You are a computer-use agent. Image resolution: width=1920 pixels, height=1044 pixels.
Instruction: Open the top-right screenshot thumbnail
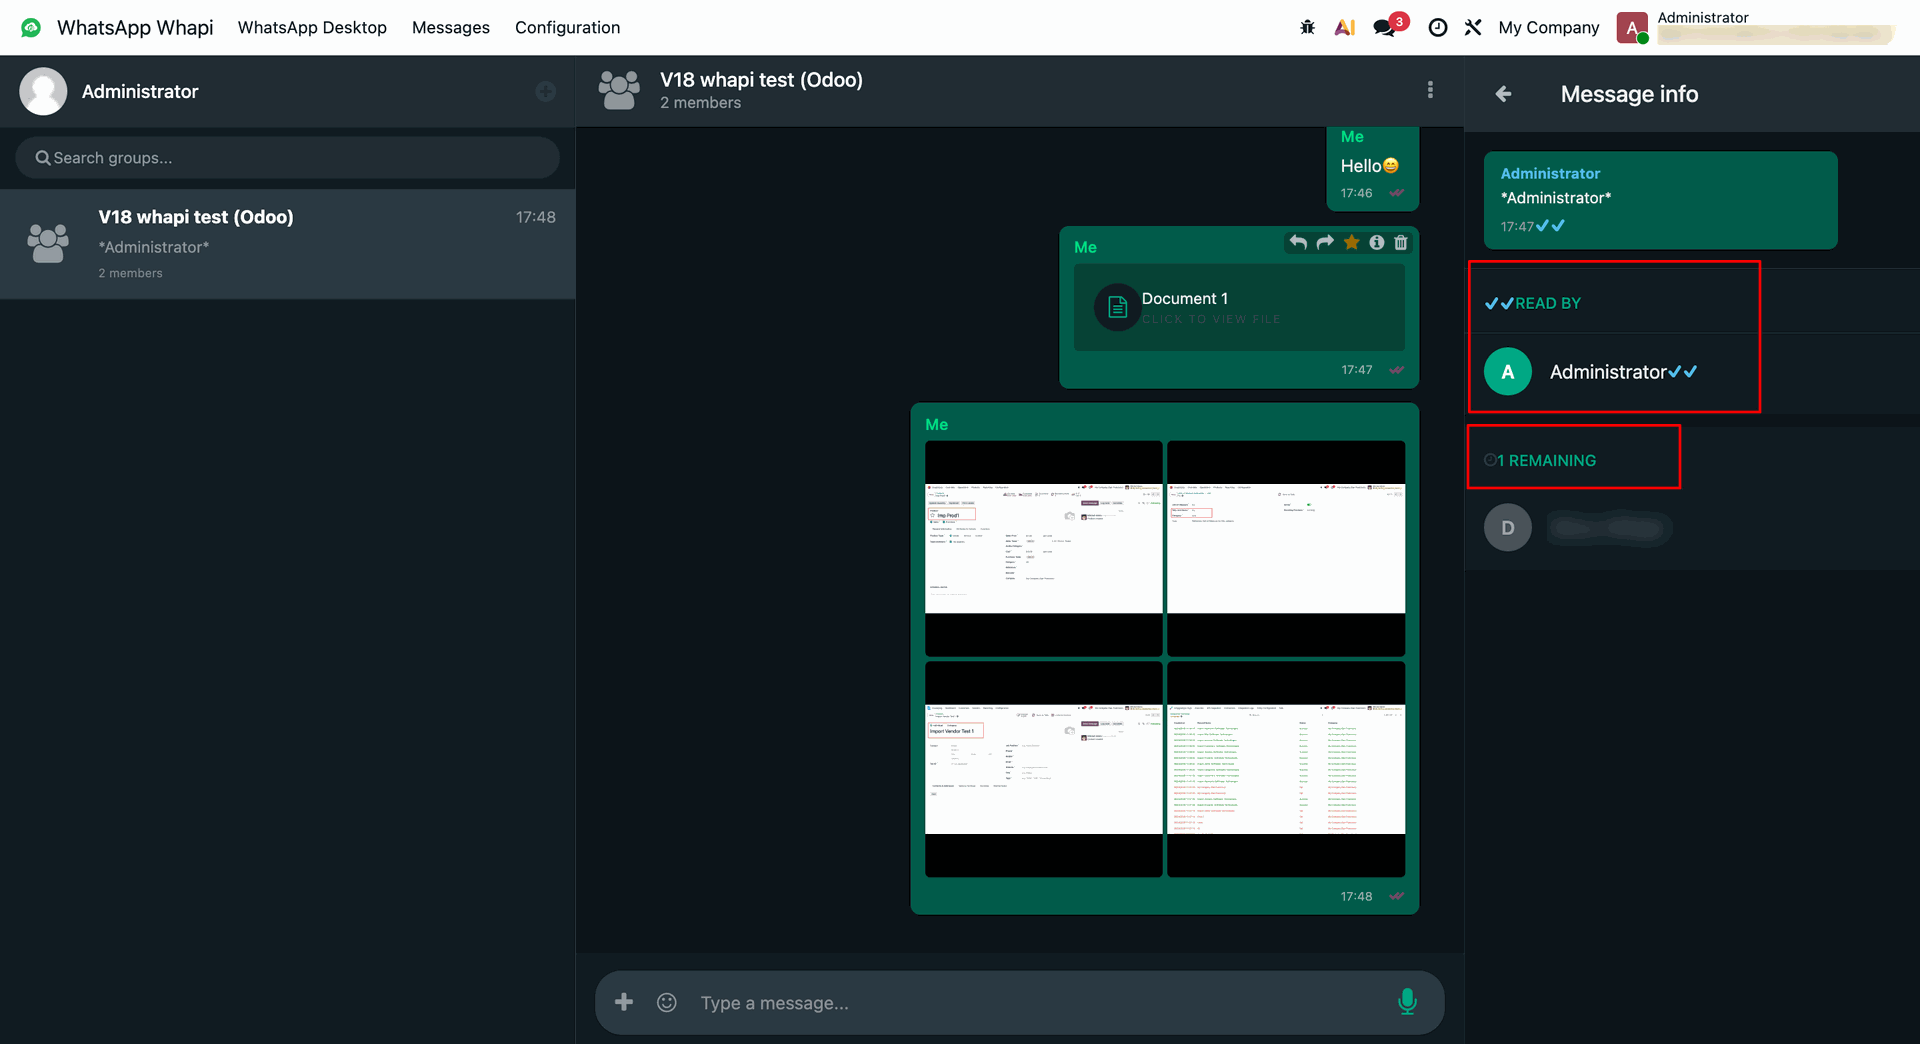(x=1286, y=548)
